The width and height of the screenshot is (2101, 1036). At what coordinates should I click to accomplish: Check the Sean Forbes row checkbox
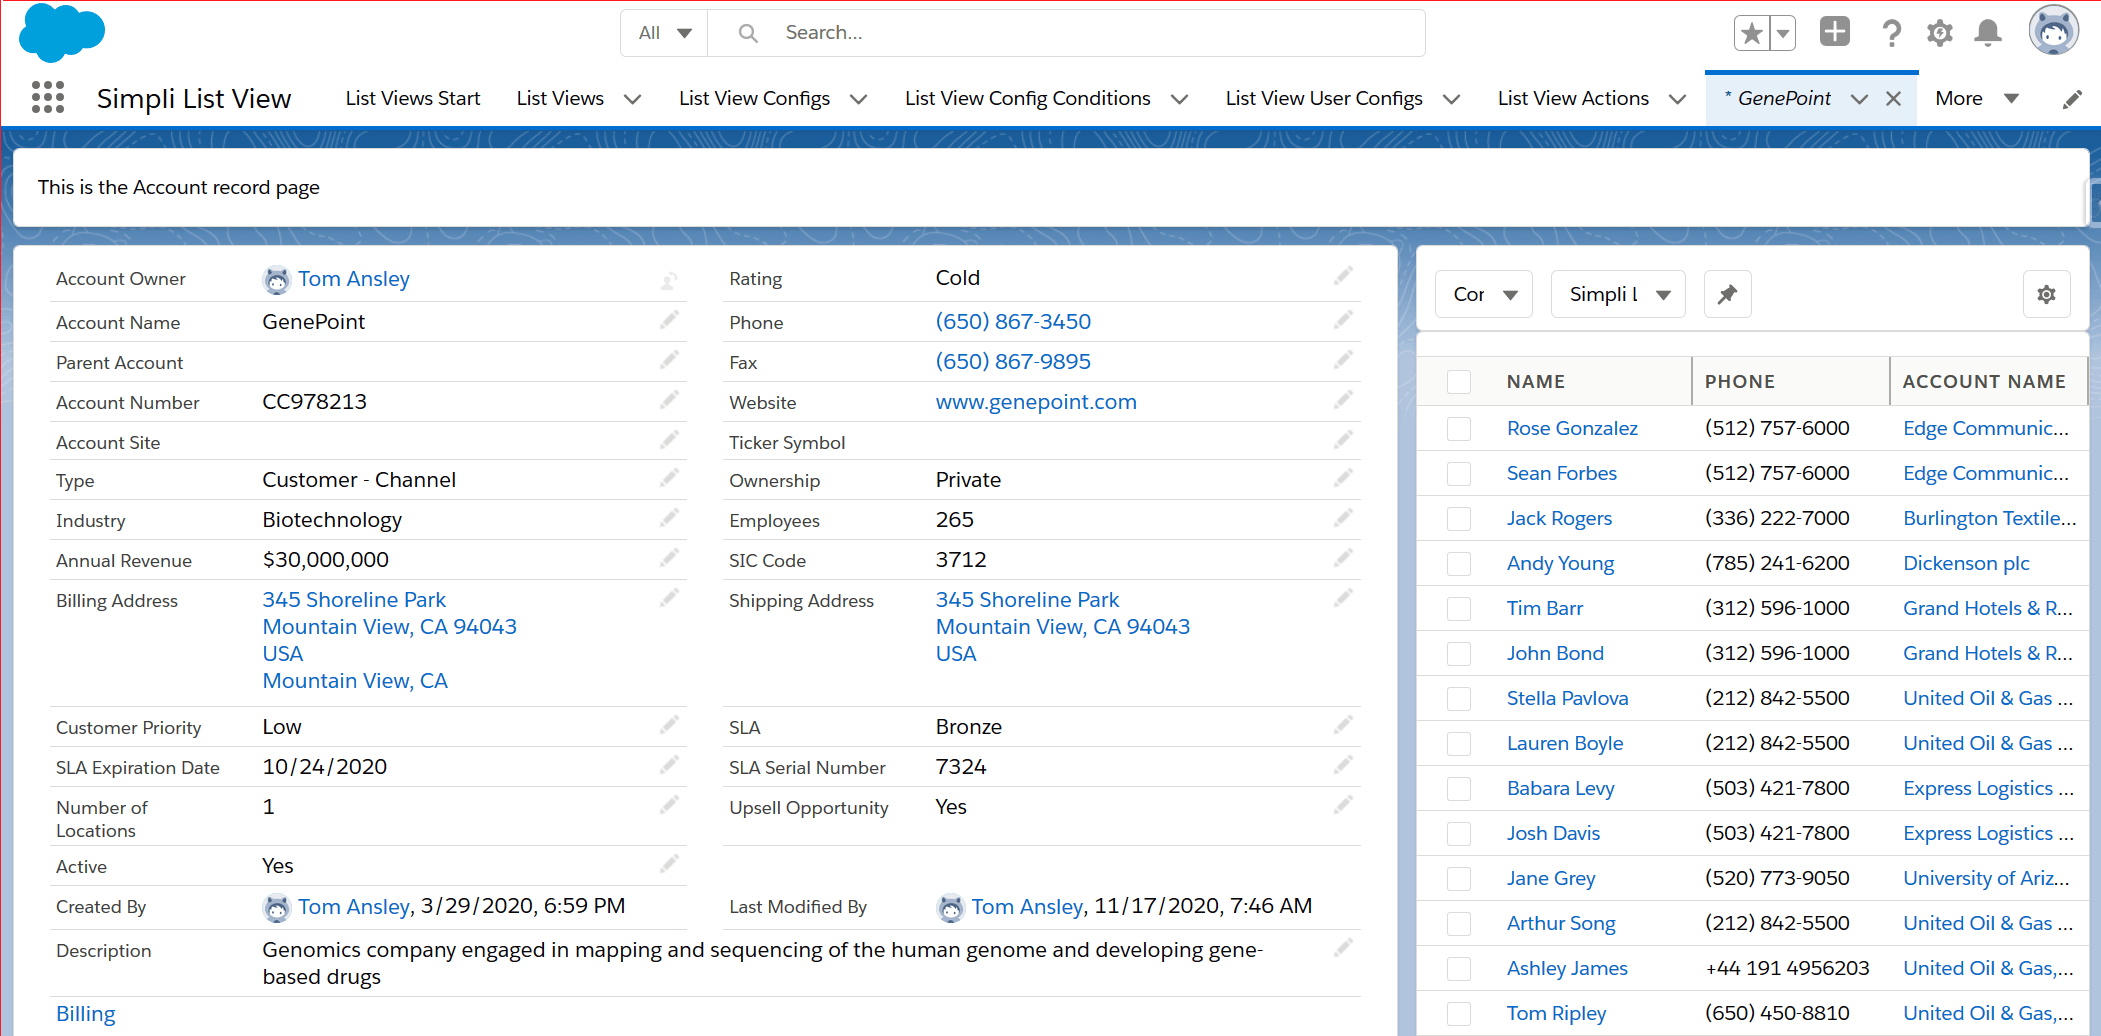(x=1459, y=474)
